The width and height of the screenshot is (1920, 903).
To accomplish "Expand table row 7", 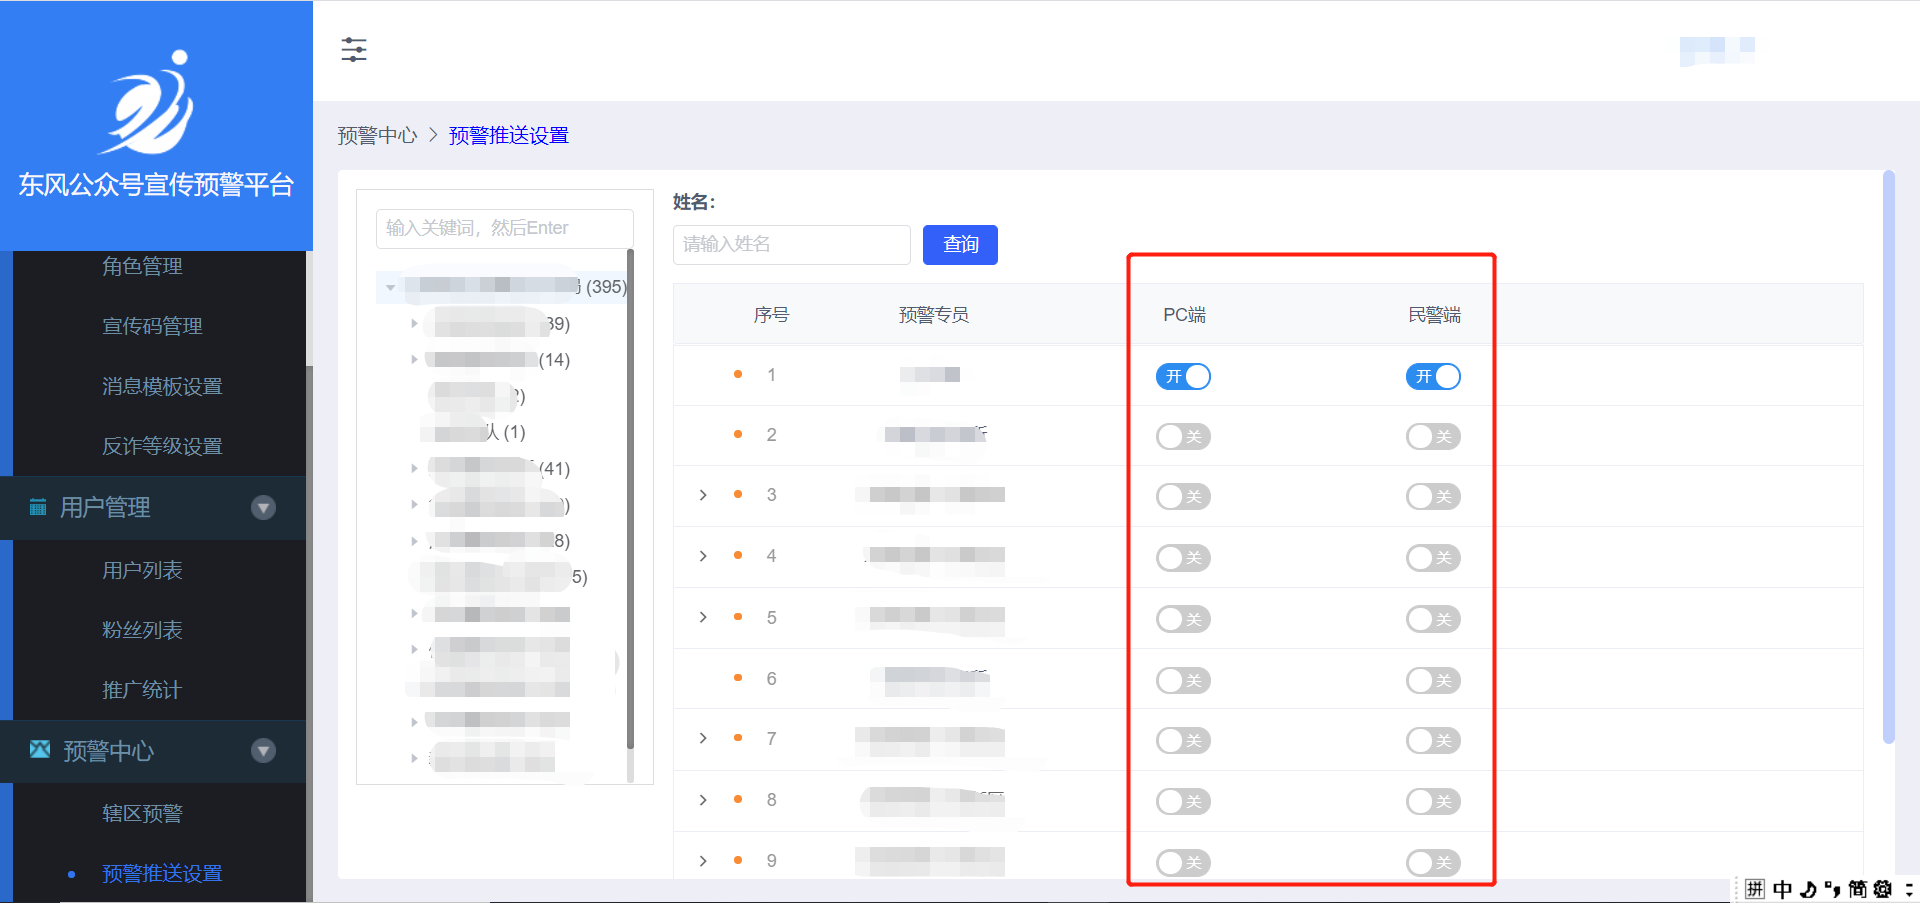I will point(703,738).
